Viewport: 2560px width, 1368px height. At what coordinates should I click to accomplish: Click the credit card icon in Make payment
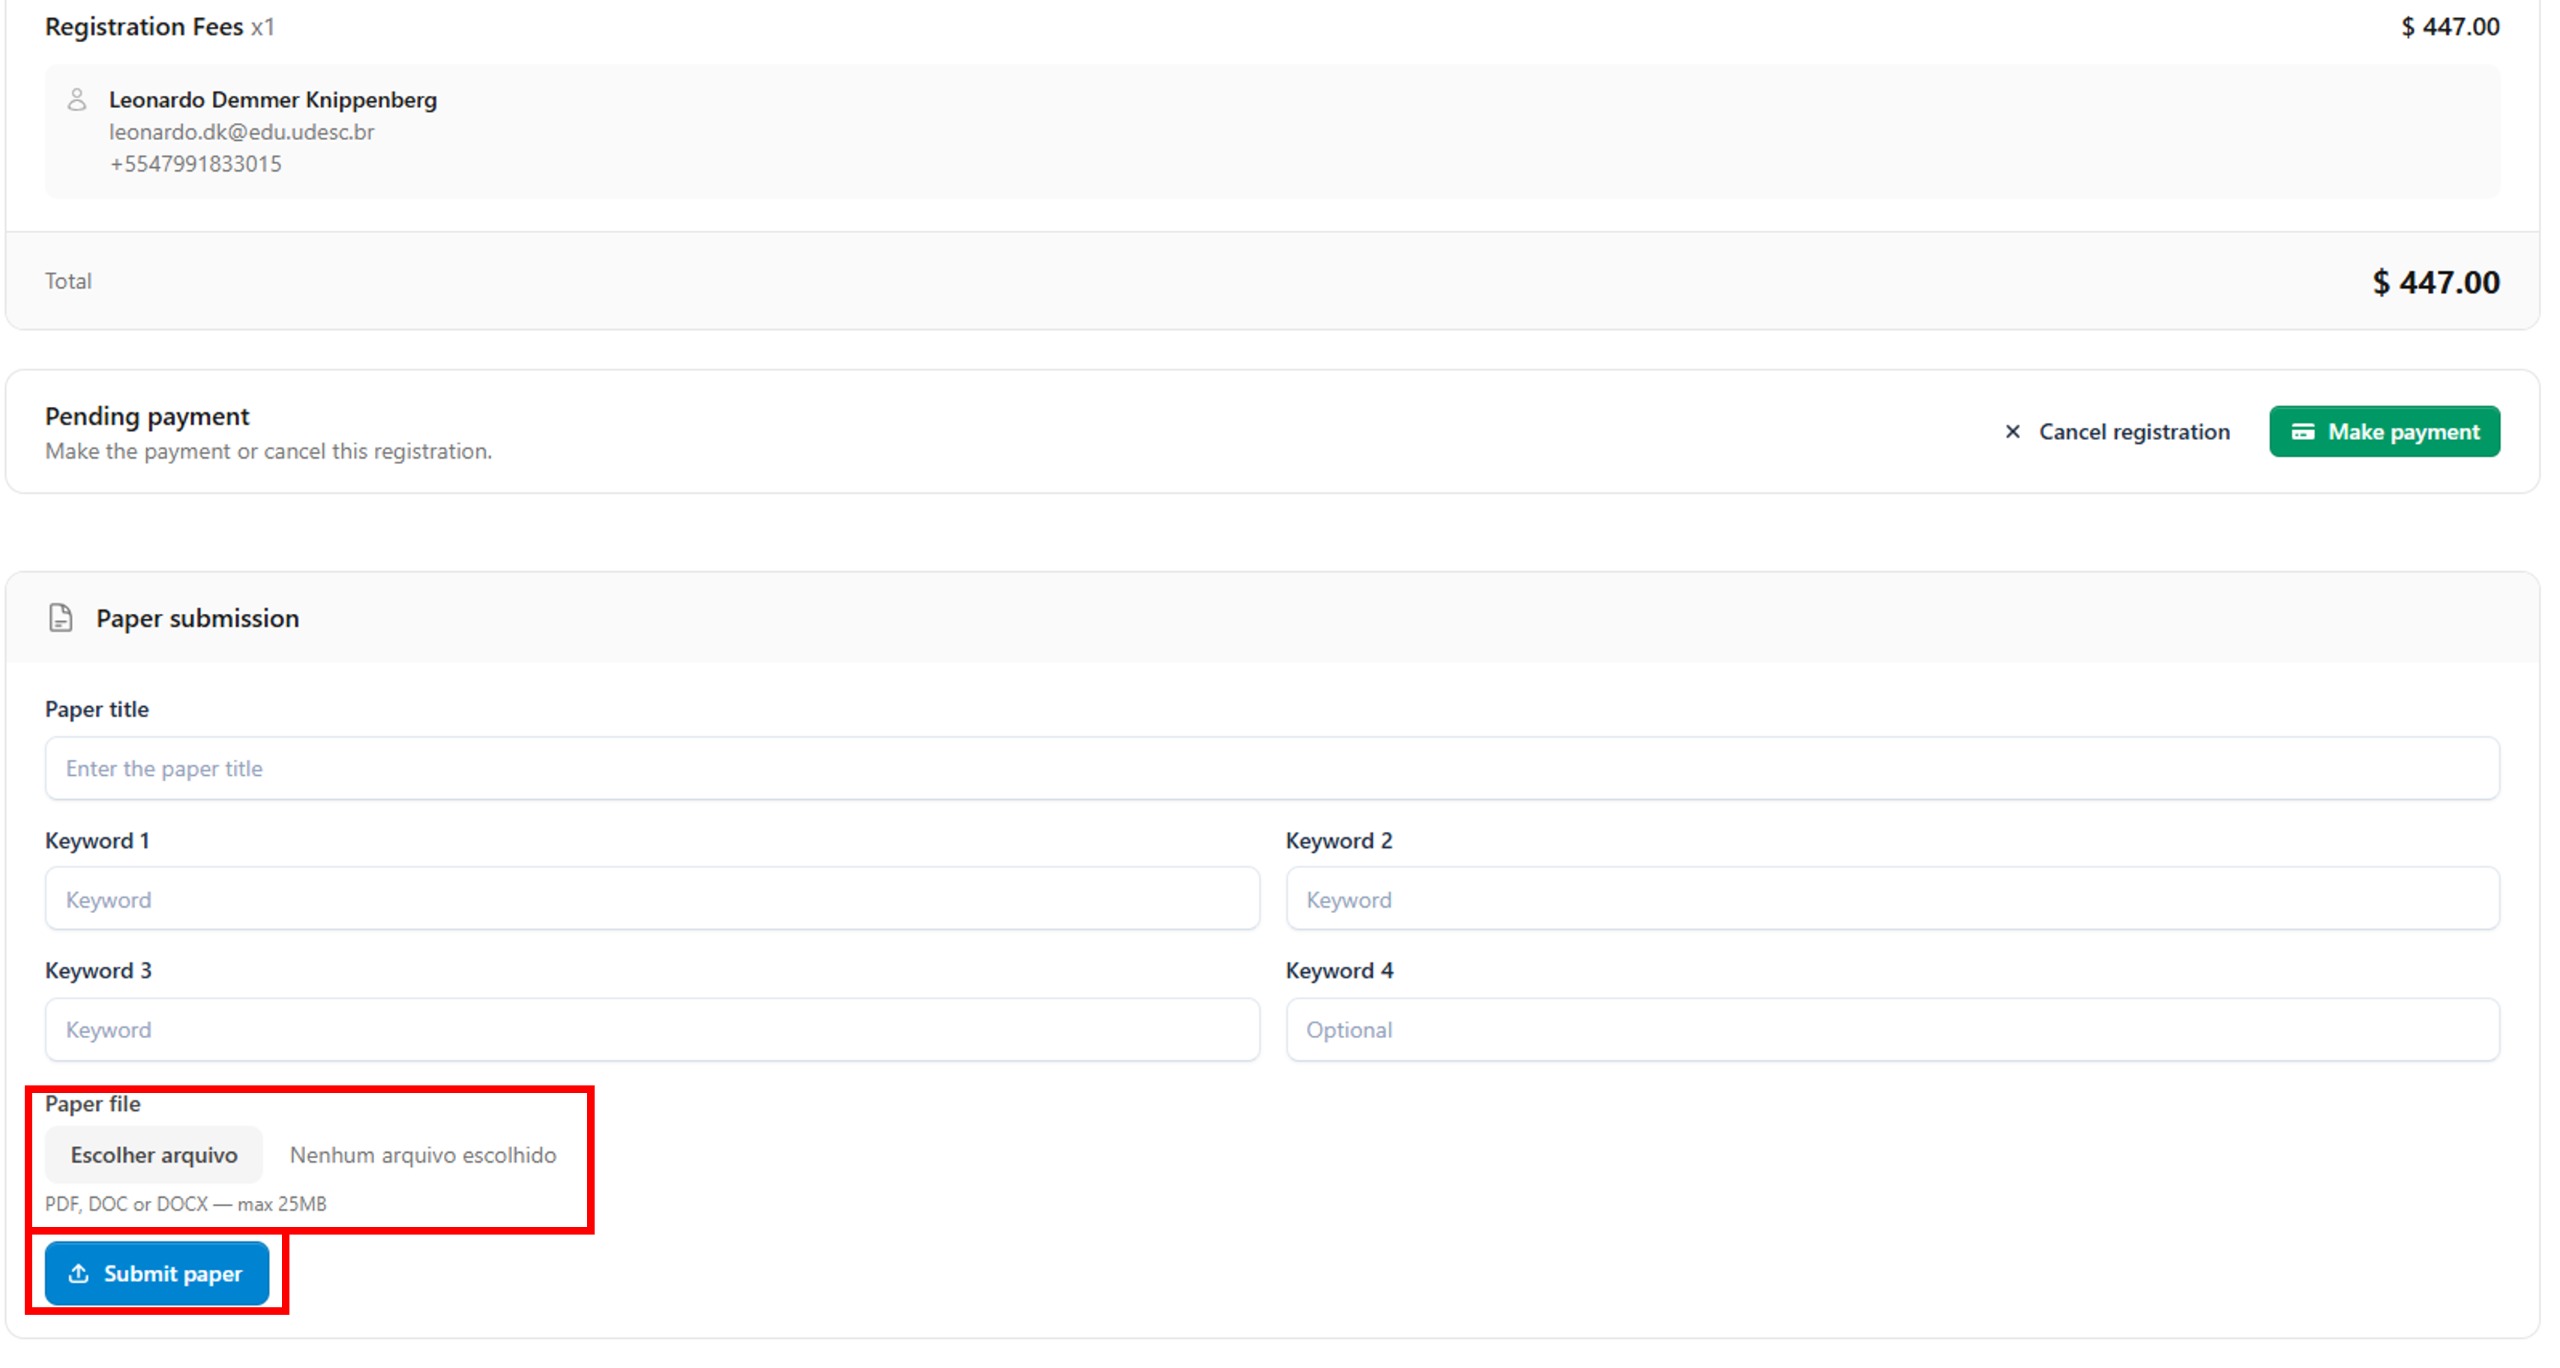pyautogui.click(x=2302, y=431)
